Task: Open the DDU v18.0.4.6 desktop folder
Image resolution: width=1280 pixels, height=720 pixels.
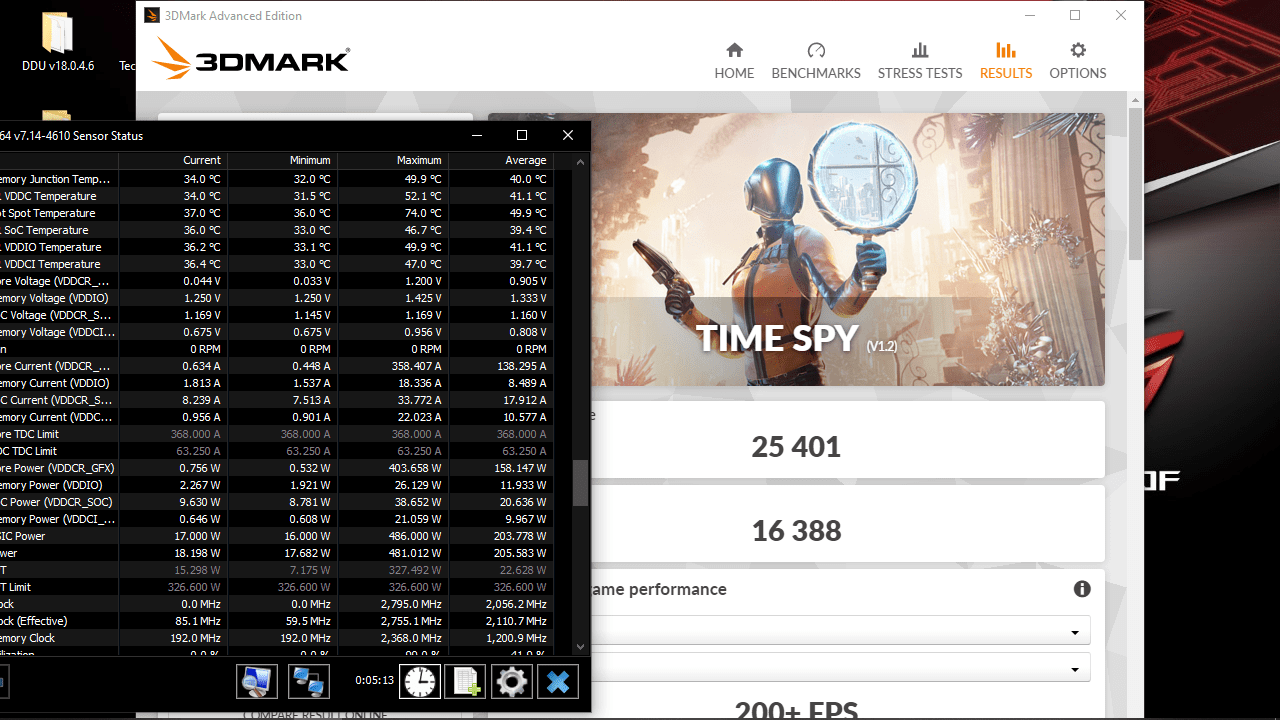Action: coord(58,42)
